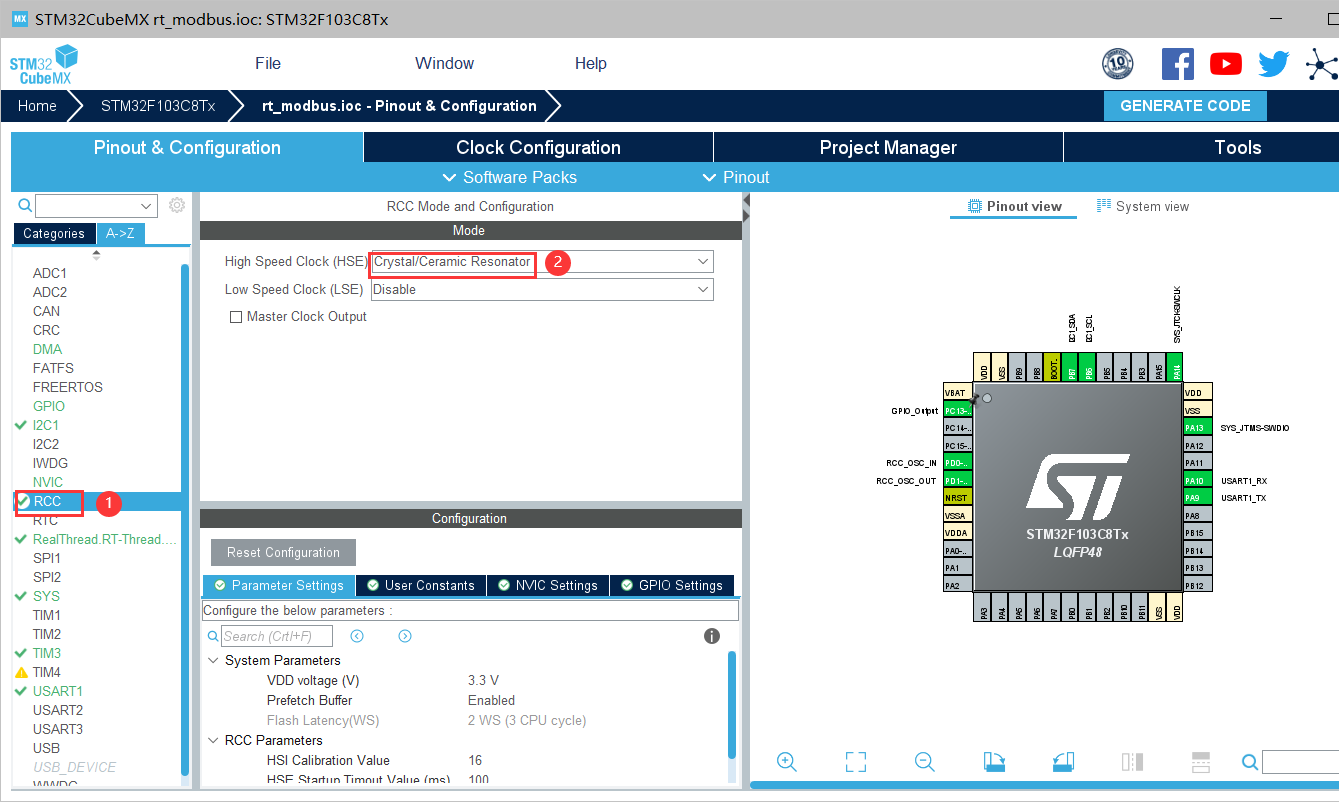This screenshot has height=802, width=1339.
Task: Focus the pinout search field
Action: [1300, 763]
